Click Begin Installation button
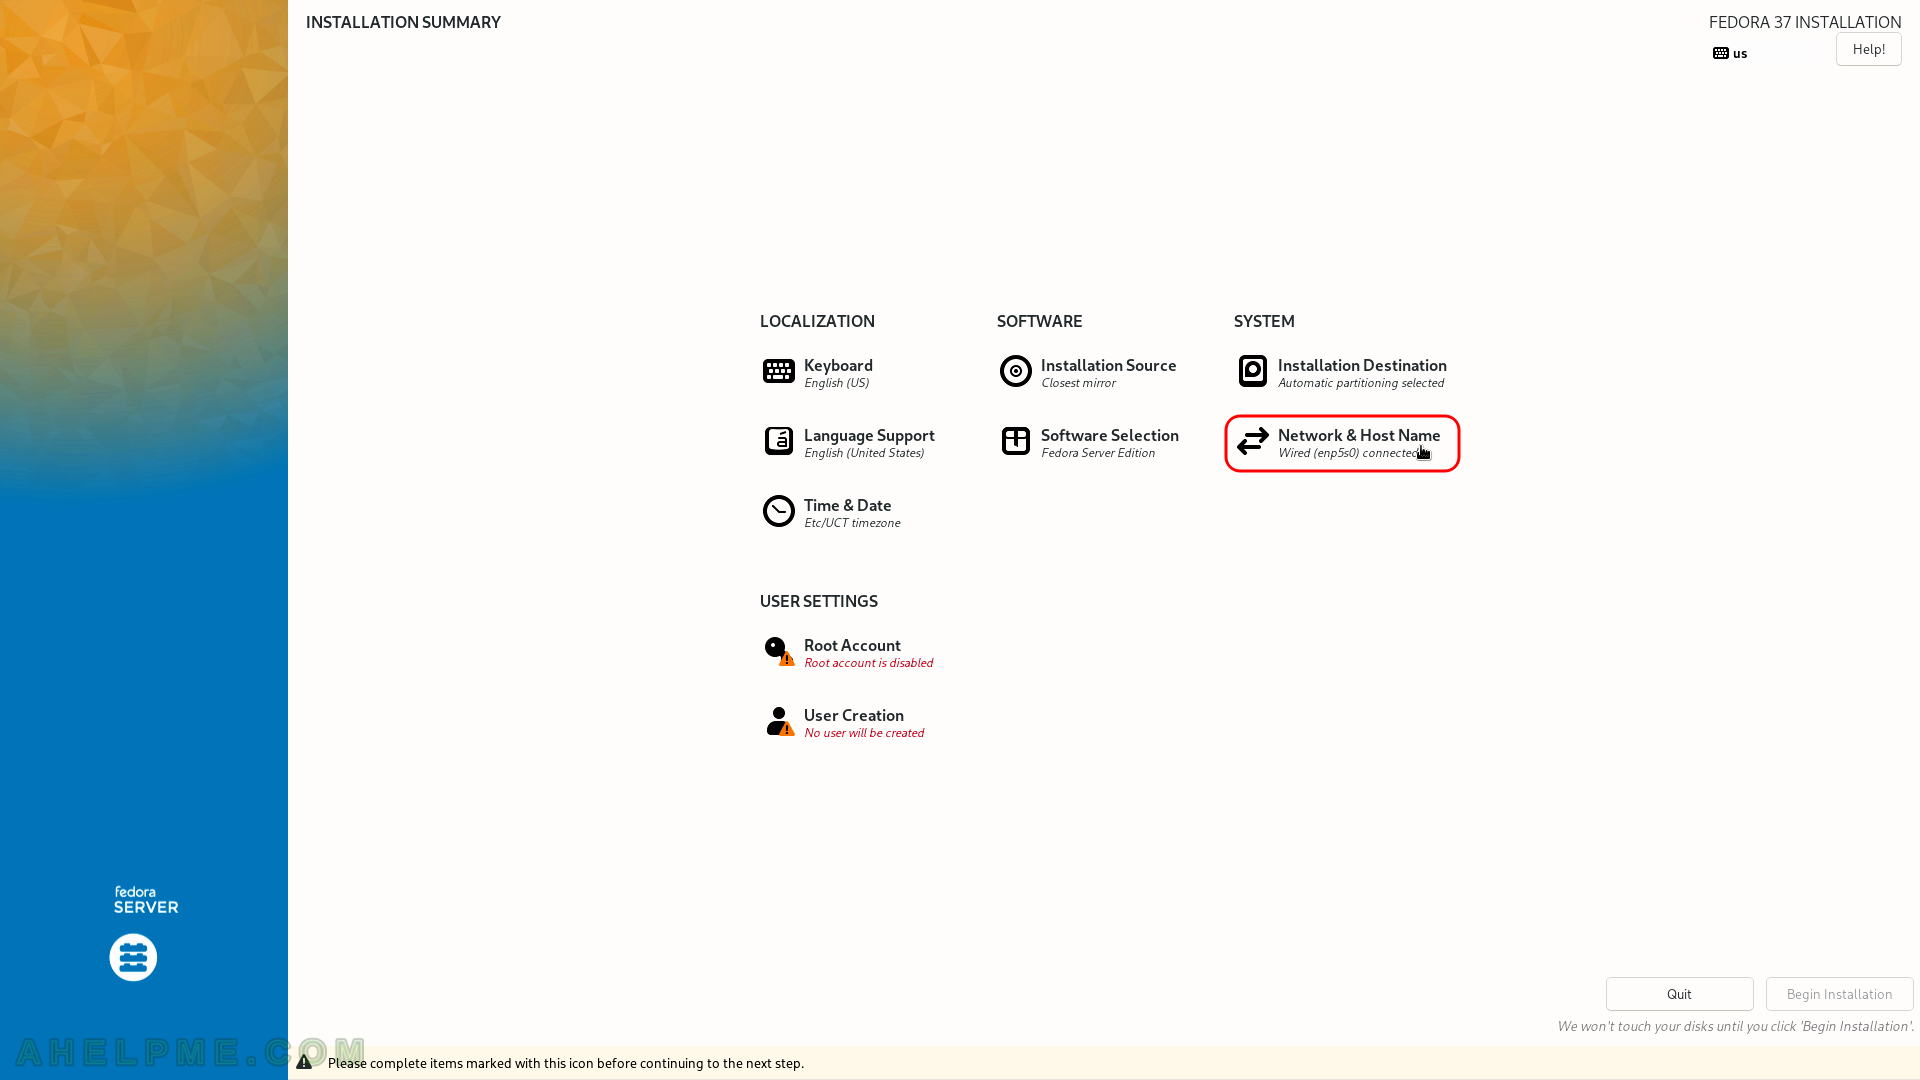The height and width of the screenshot is (1080, 1920). [x=1839, y=994]
